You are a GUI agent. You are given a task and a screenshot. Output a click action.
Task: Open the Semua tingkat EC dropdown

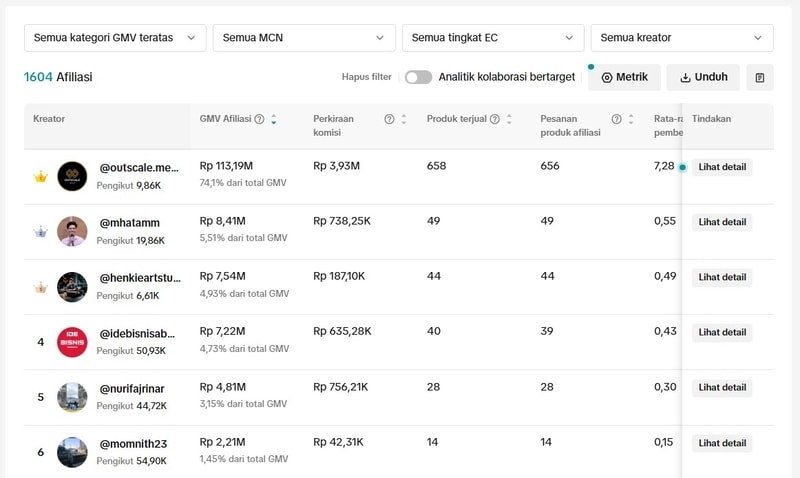tap(493, 38)
